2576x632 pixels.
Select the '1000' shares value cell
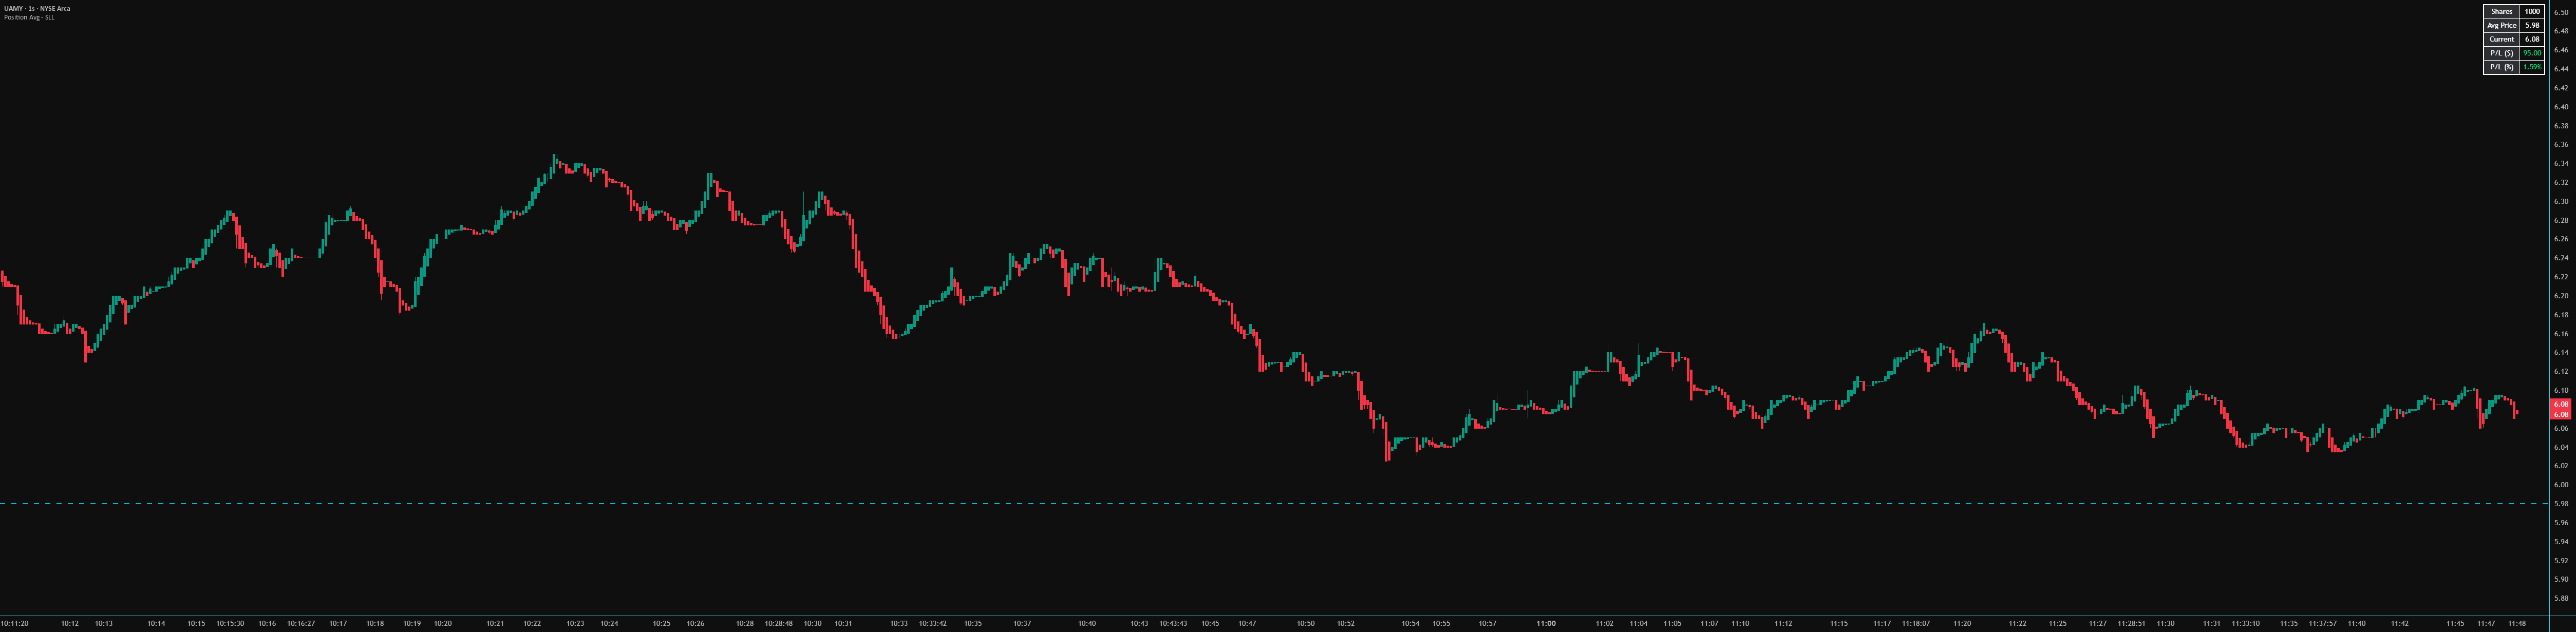(x=2532, y=12)
